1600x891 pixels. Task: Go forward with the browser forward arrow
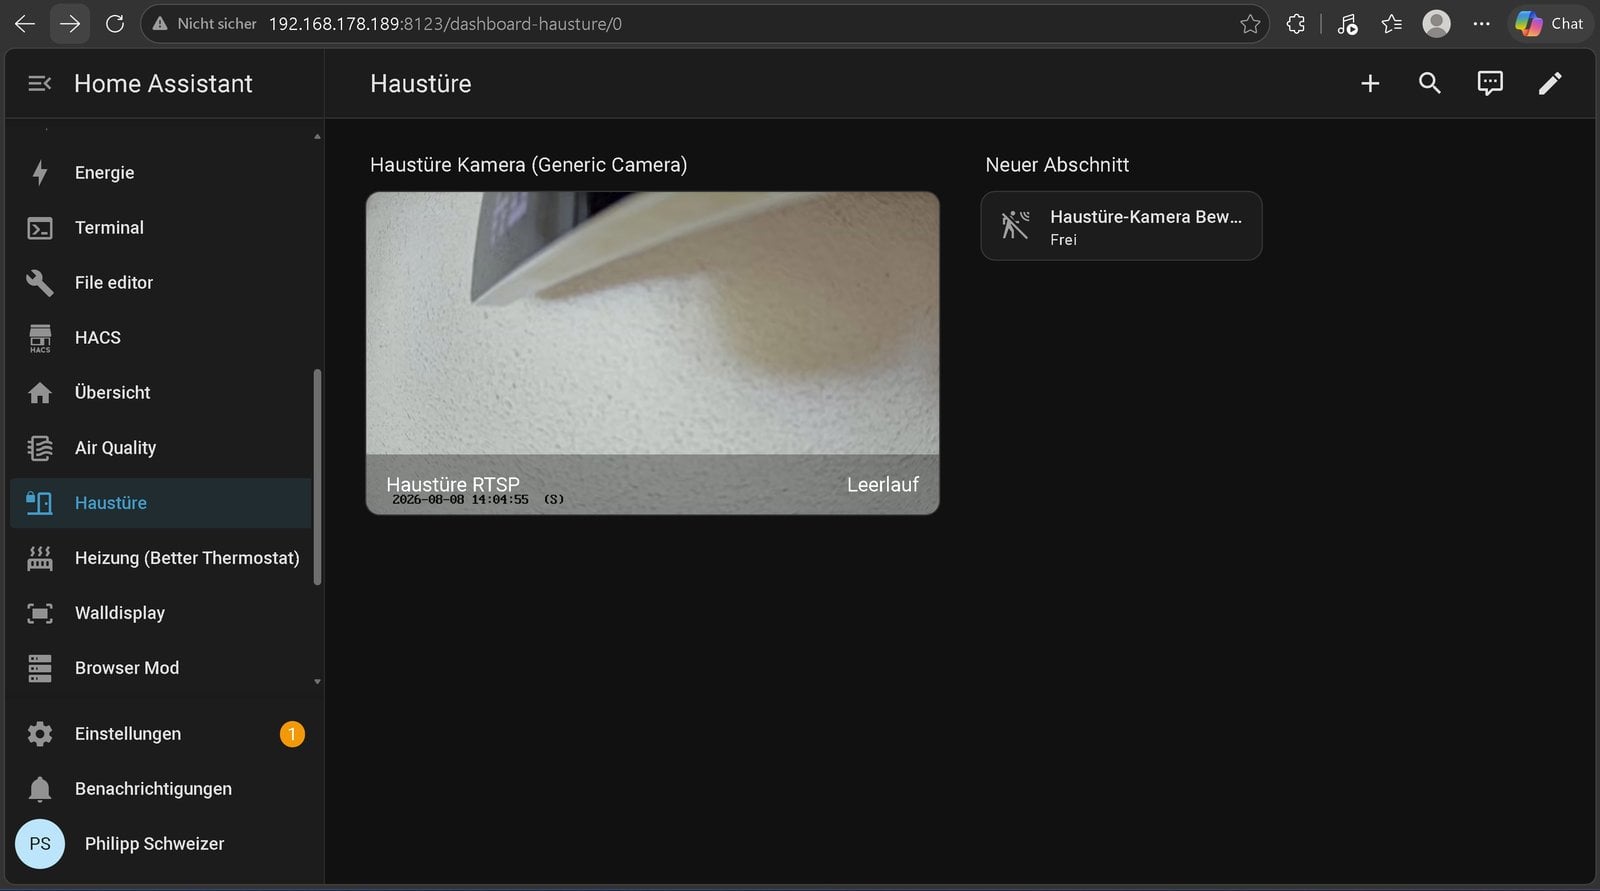(x=70, y=24)
